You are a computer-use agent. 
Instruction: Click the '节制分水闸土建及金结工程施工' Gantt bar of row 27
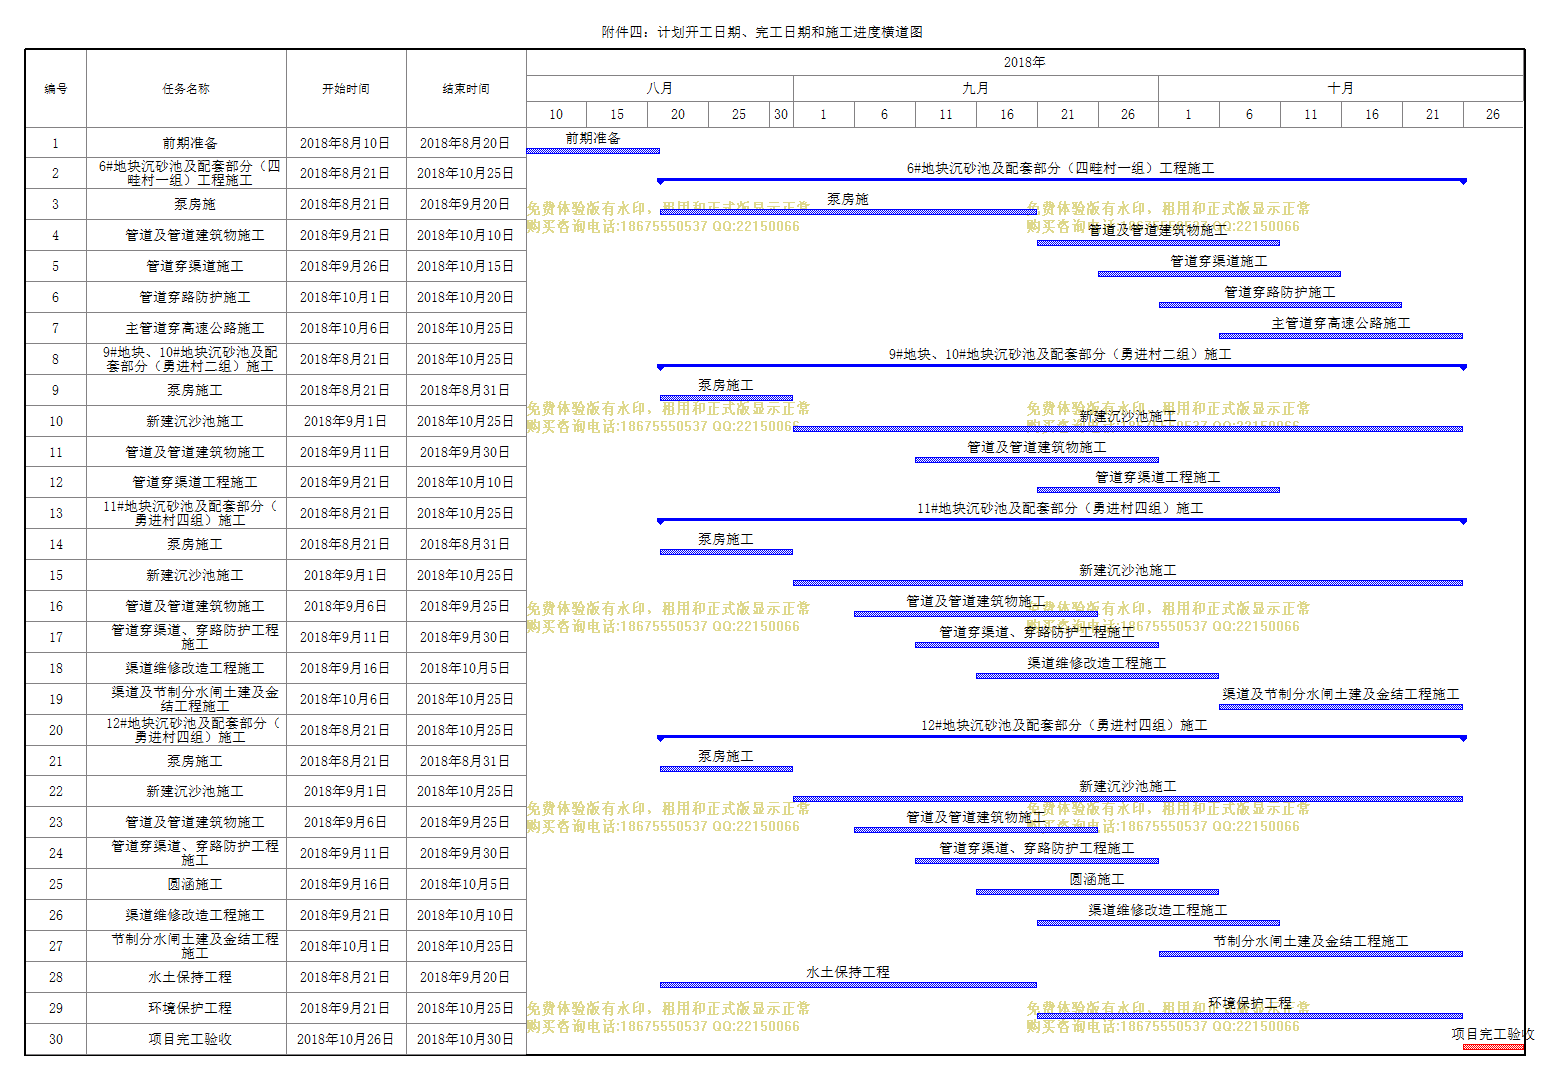[x=1311, y=954]
